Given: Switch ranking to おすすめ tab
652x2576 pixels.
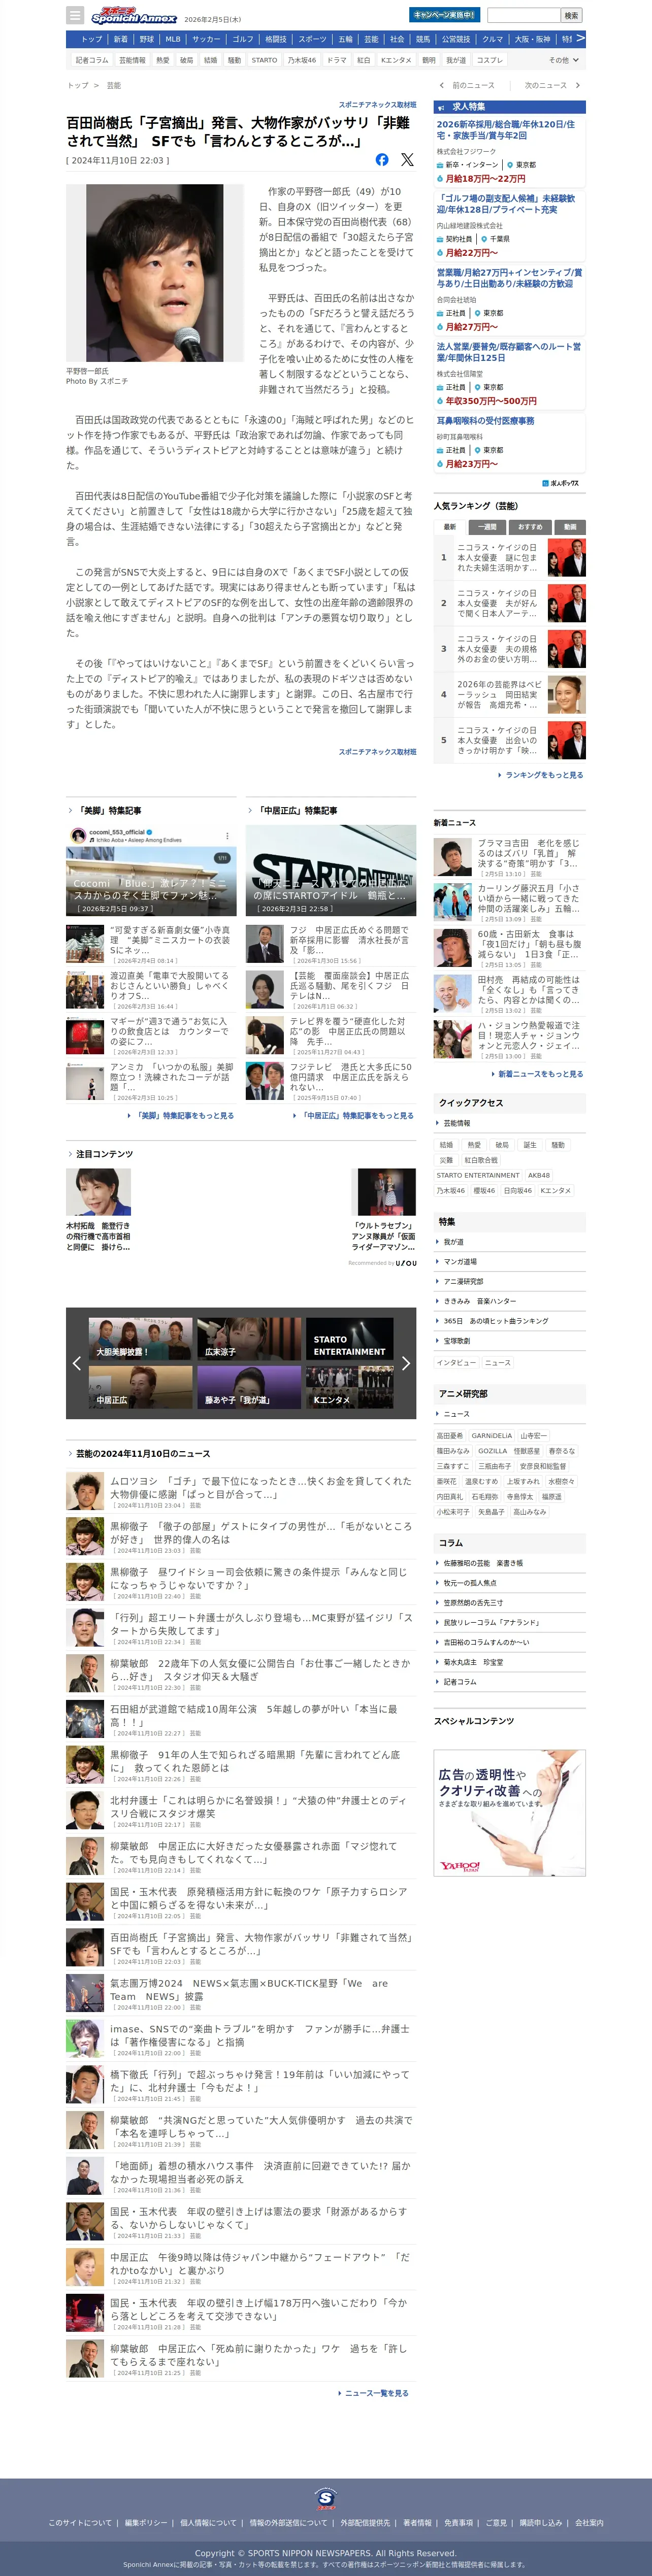Looking at the screenshot, I should (530, 526).
